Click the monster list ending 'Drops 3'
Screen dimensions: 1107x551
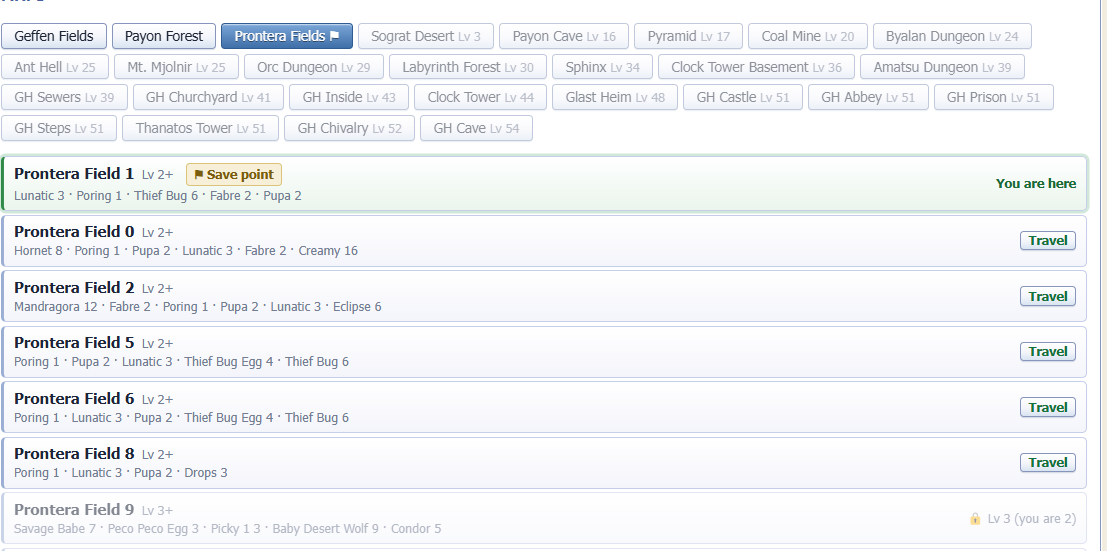click(x=121, y=473)
